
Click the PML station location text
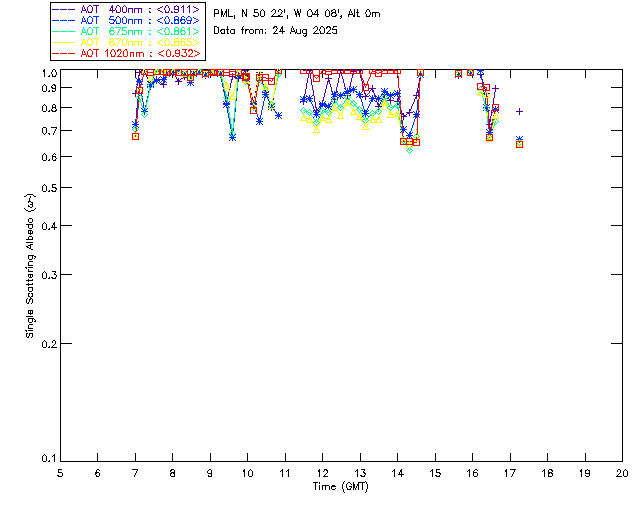297,14
